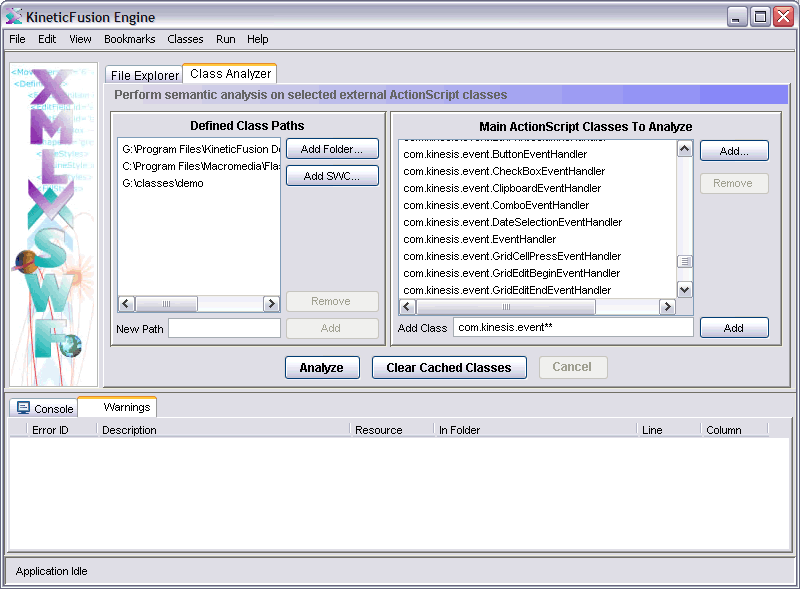The image size is (800, 589).
Task: Open the Edit menu
Action: 47,39
